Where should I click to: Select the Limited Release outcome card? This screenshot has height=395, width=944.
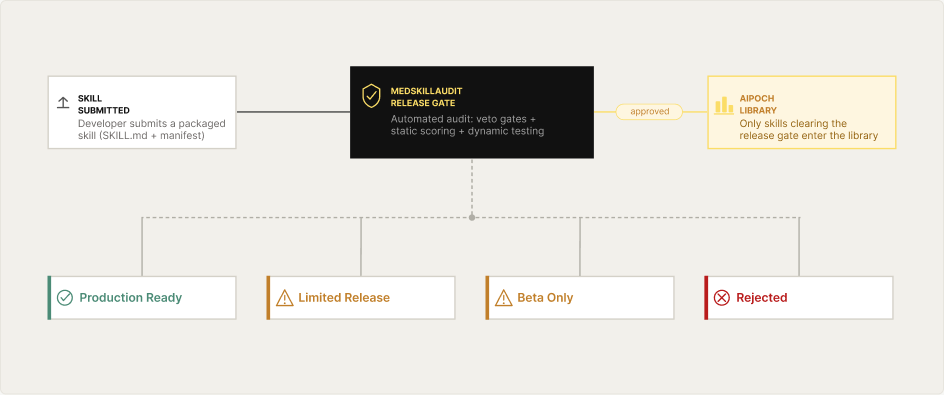click(361, 297)
